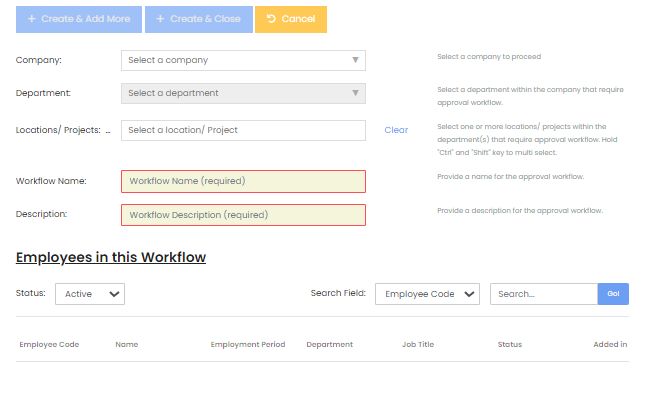Run the employee search with Go!
Viewport: 645px width, 402px height.
613,294
